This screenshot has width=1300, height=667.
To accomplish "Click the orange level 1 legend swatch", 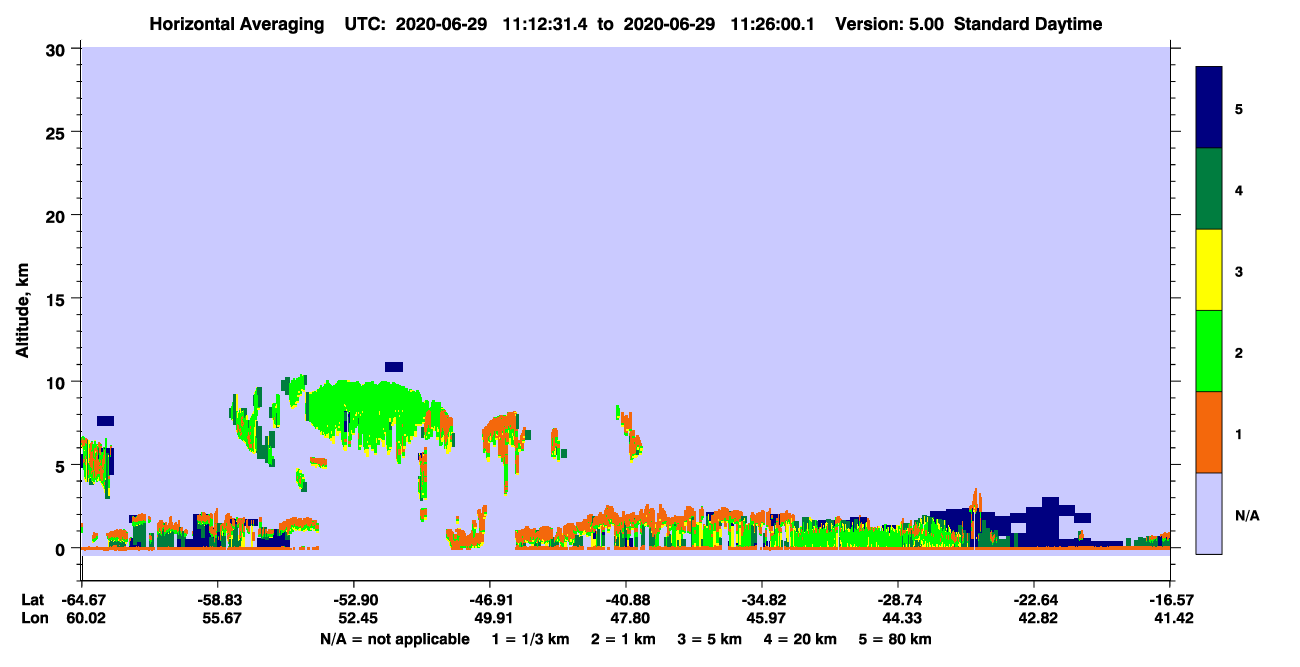I will 1209,432.
